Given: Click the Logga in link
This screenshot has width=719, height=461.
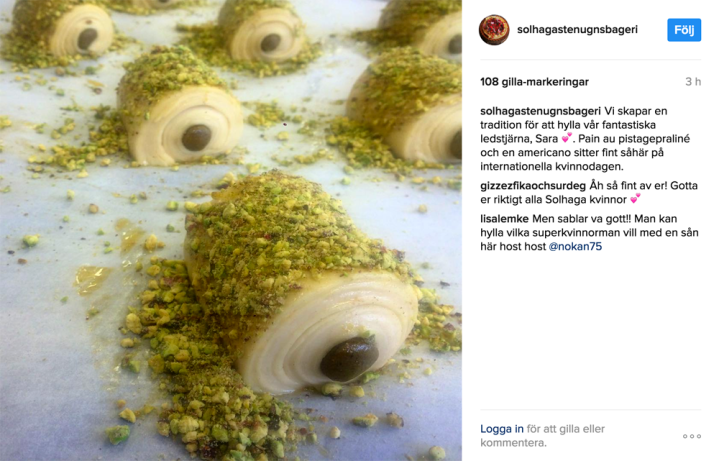Looking at the screenshot, I should pyautogui.click(x=502, y=429).
